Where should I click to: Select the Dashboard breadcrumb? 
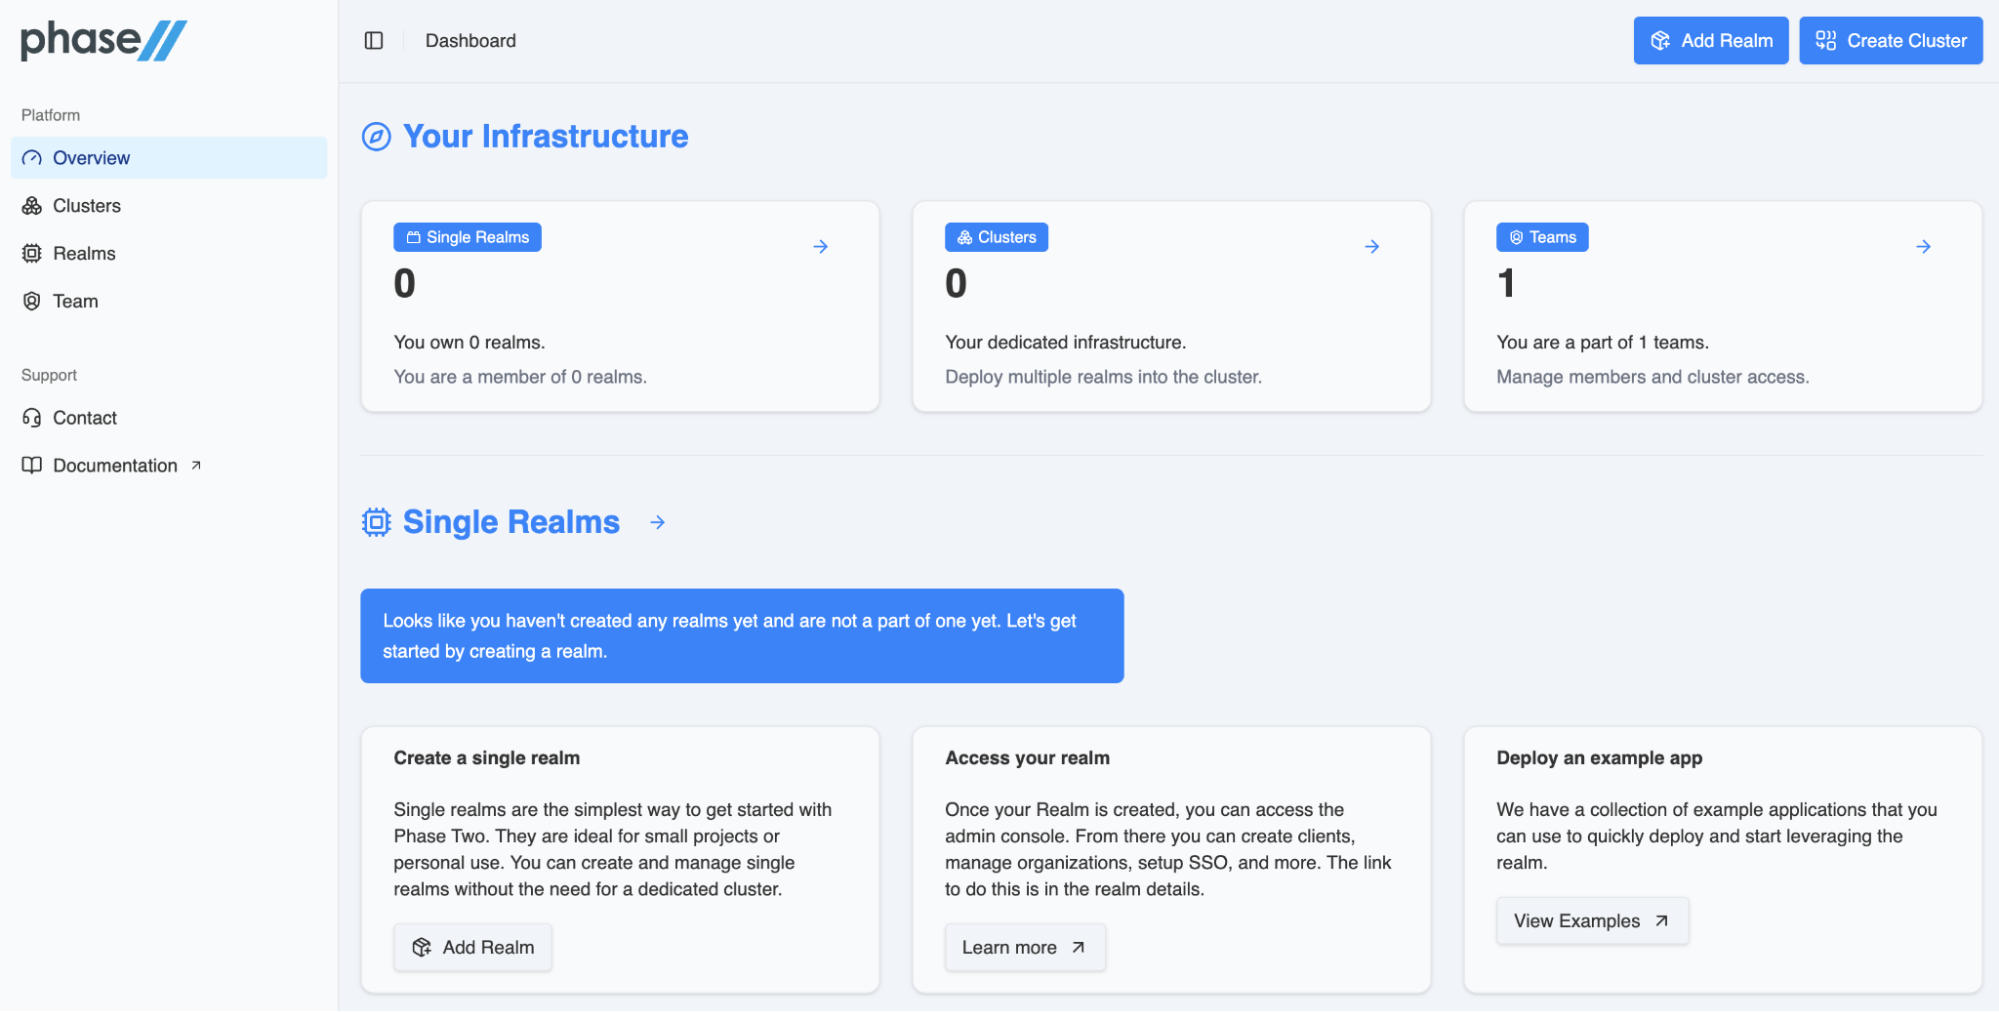(x=470, y=40)
